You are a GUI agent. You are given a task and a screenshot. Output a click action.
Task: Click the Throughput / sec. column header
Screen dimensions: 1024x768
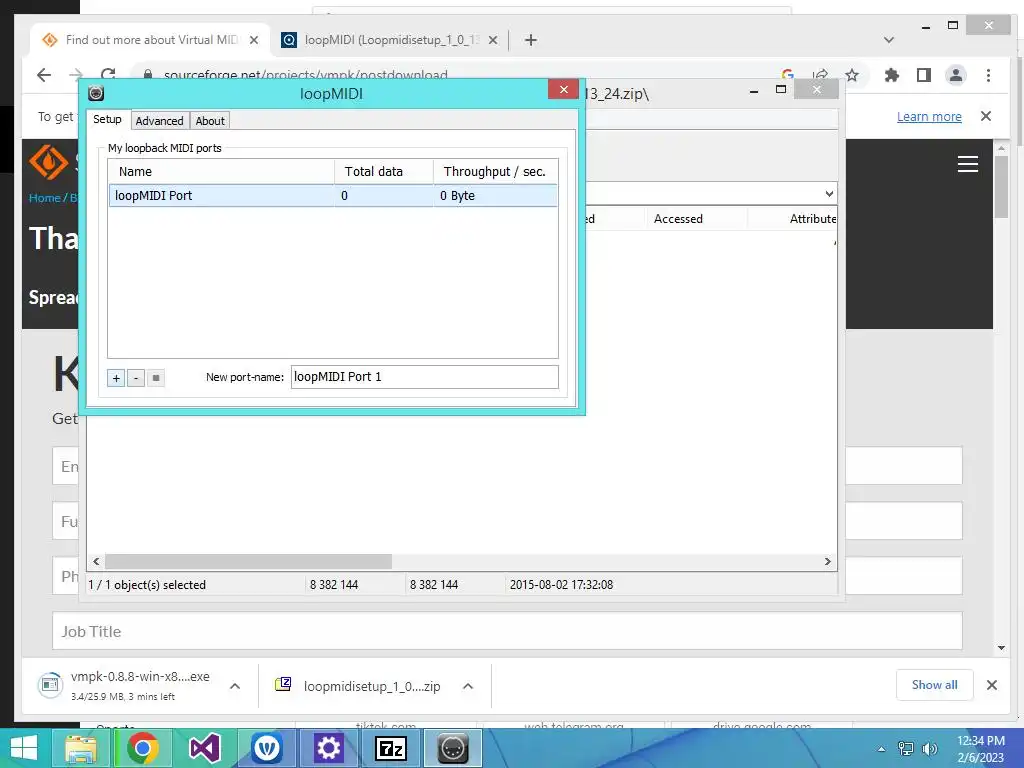(495, 172)
